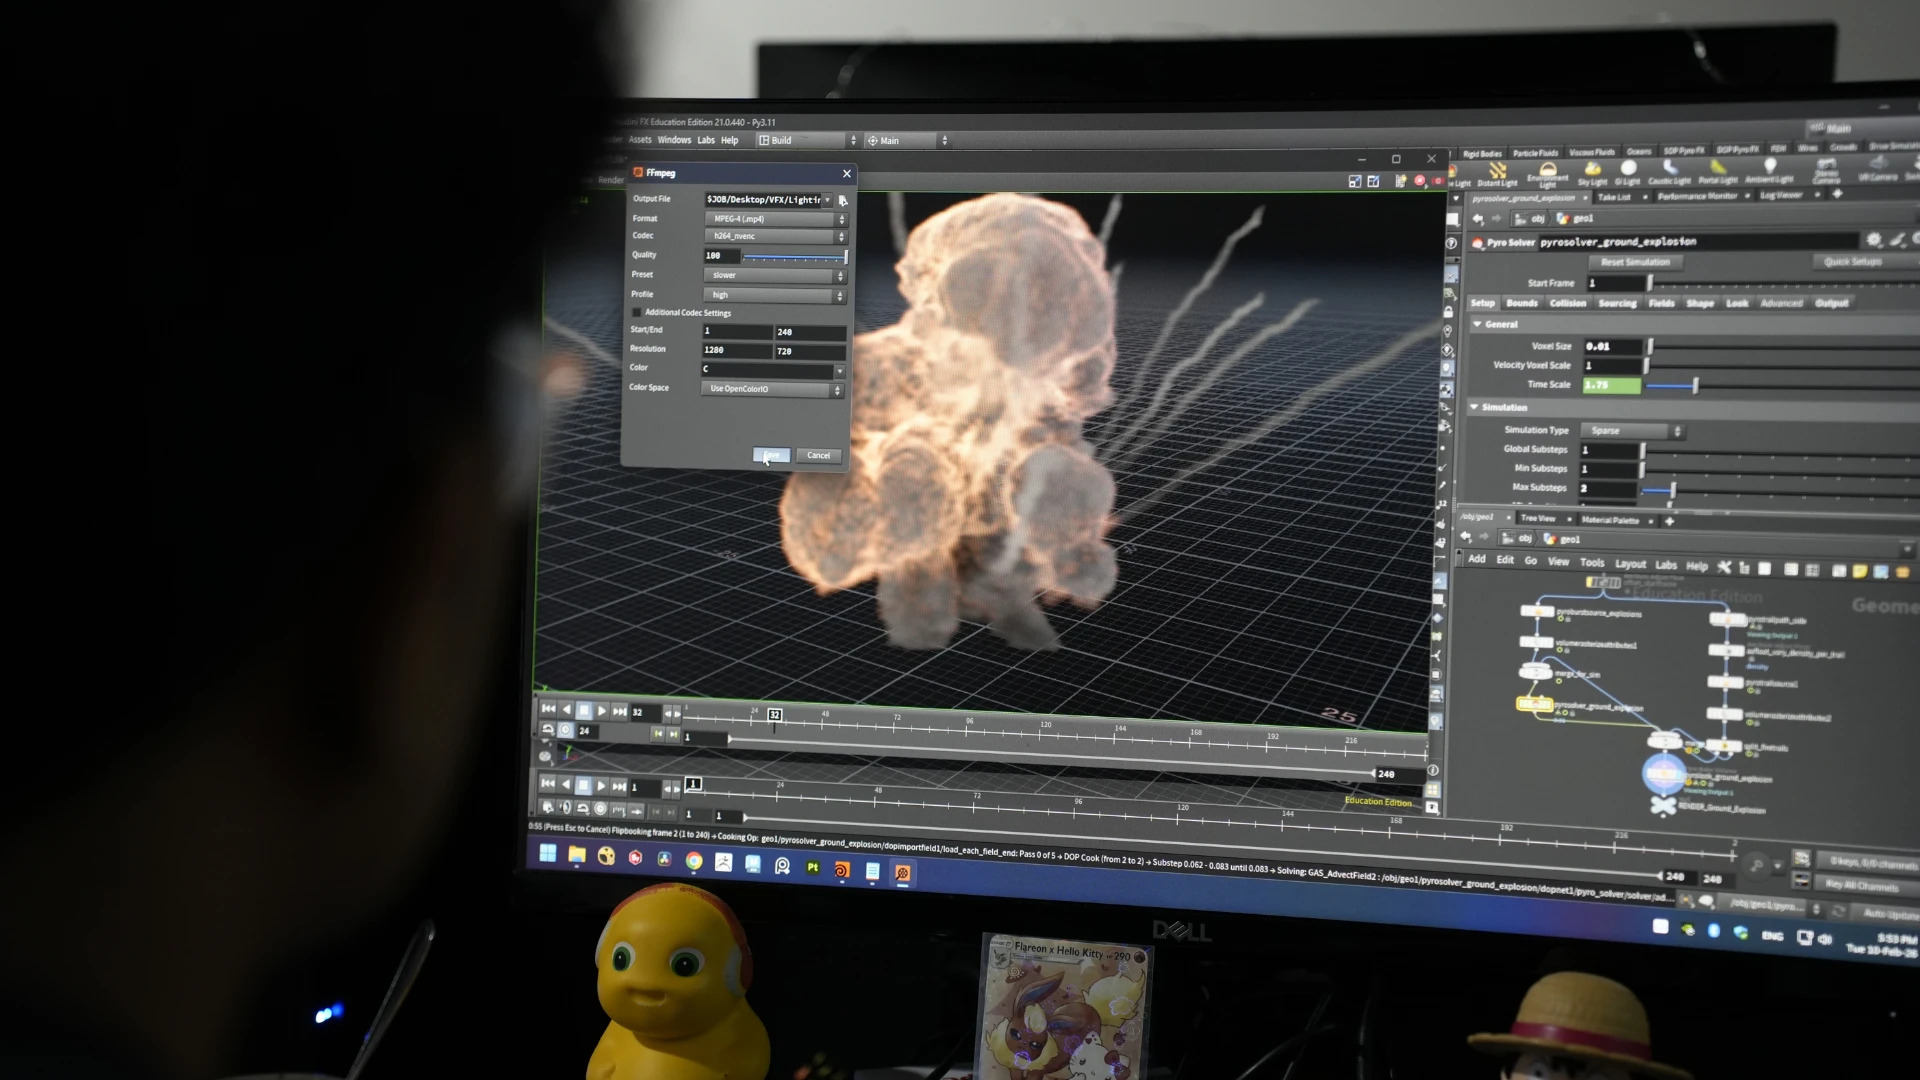Open File Explorer from taskbar
The image size is (1920, 1080).
pyautogui.click(x=577, y=855)
